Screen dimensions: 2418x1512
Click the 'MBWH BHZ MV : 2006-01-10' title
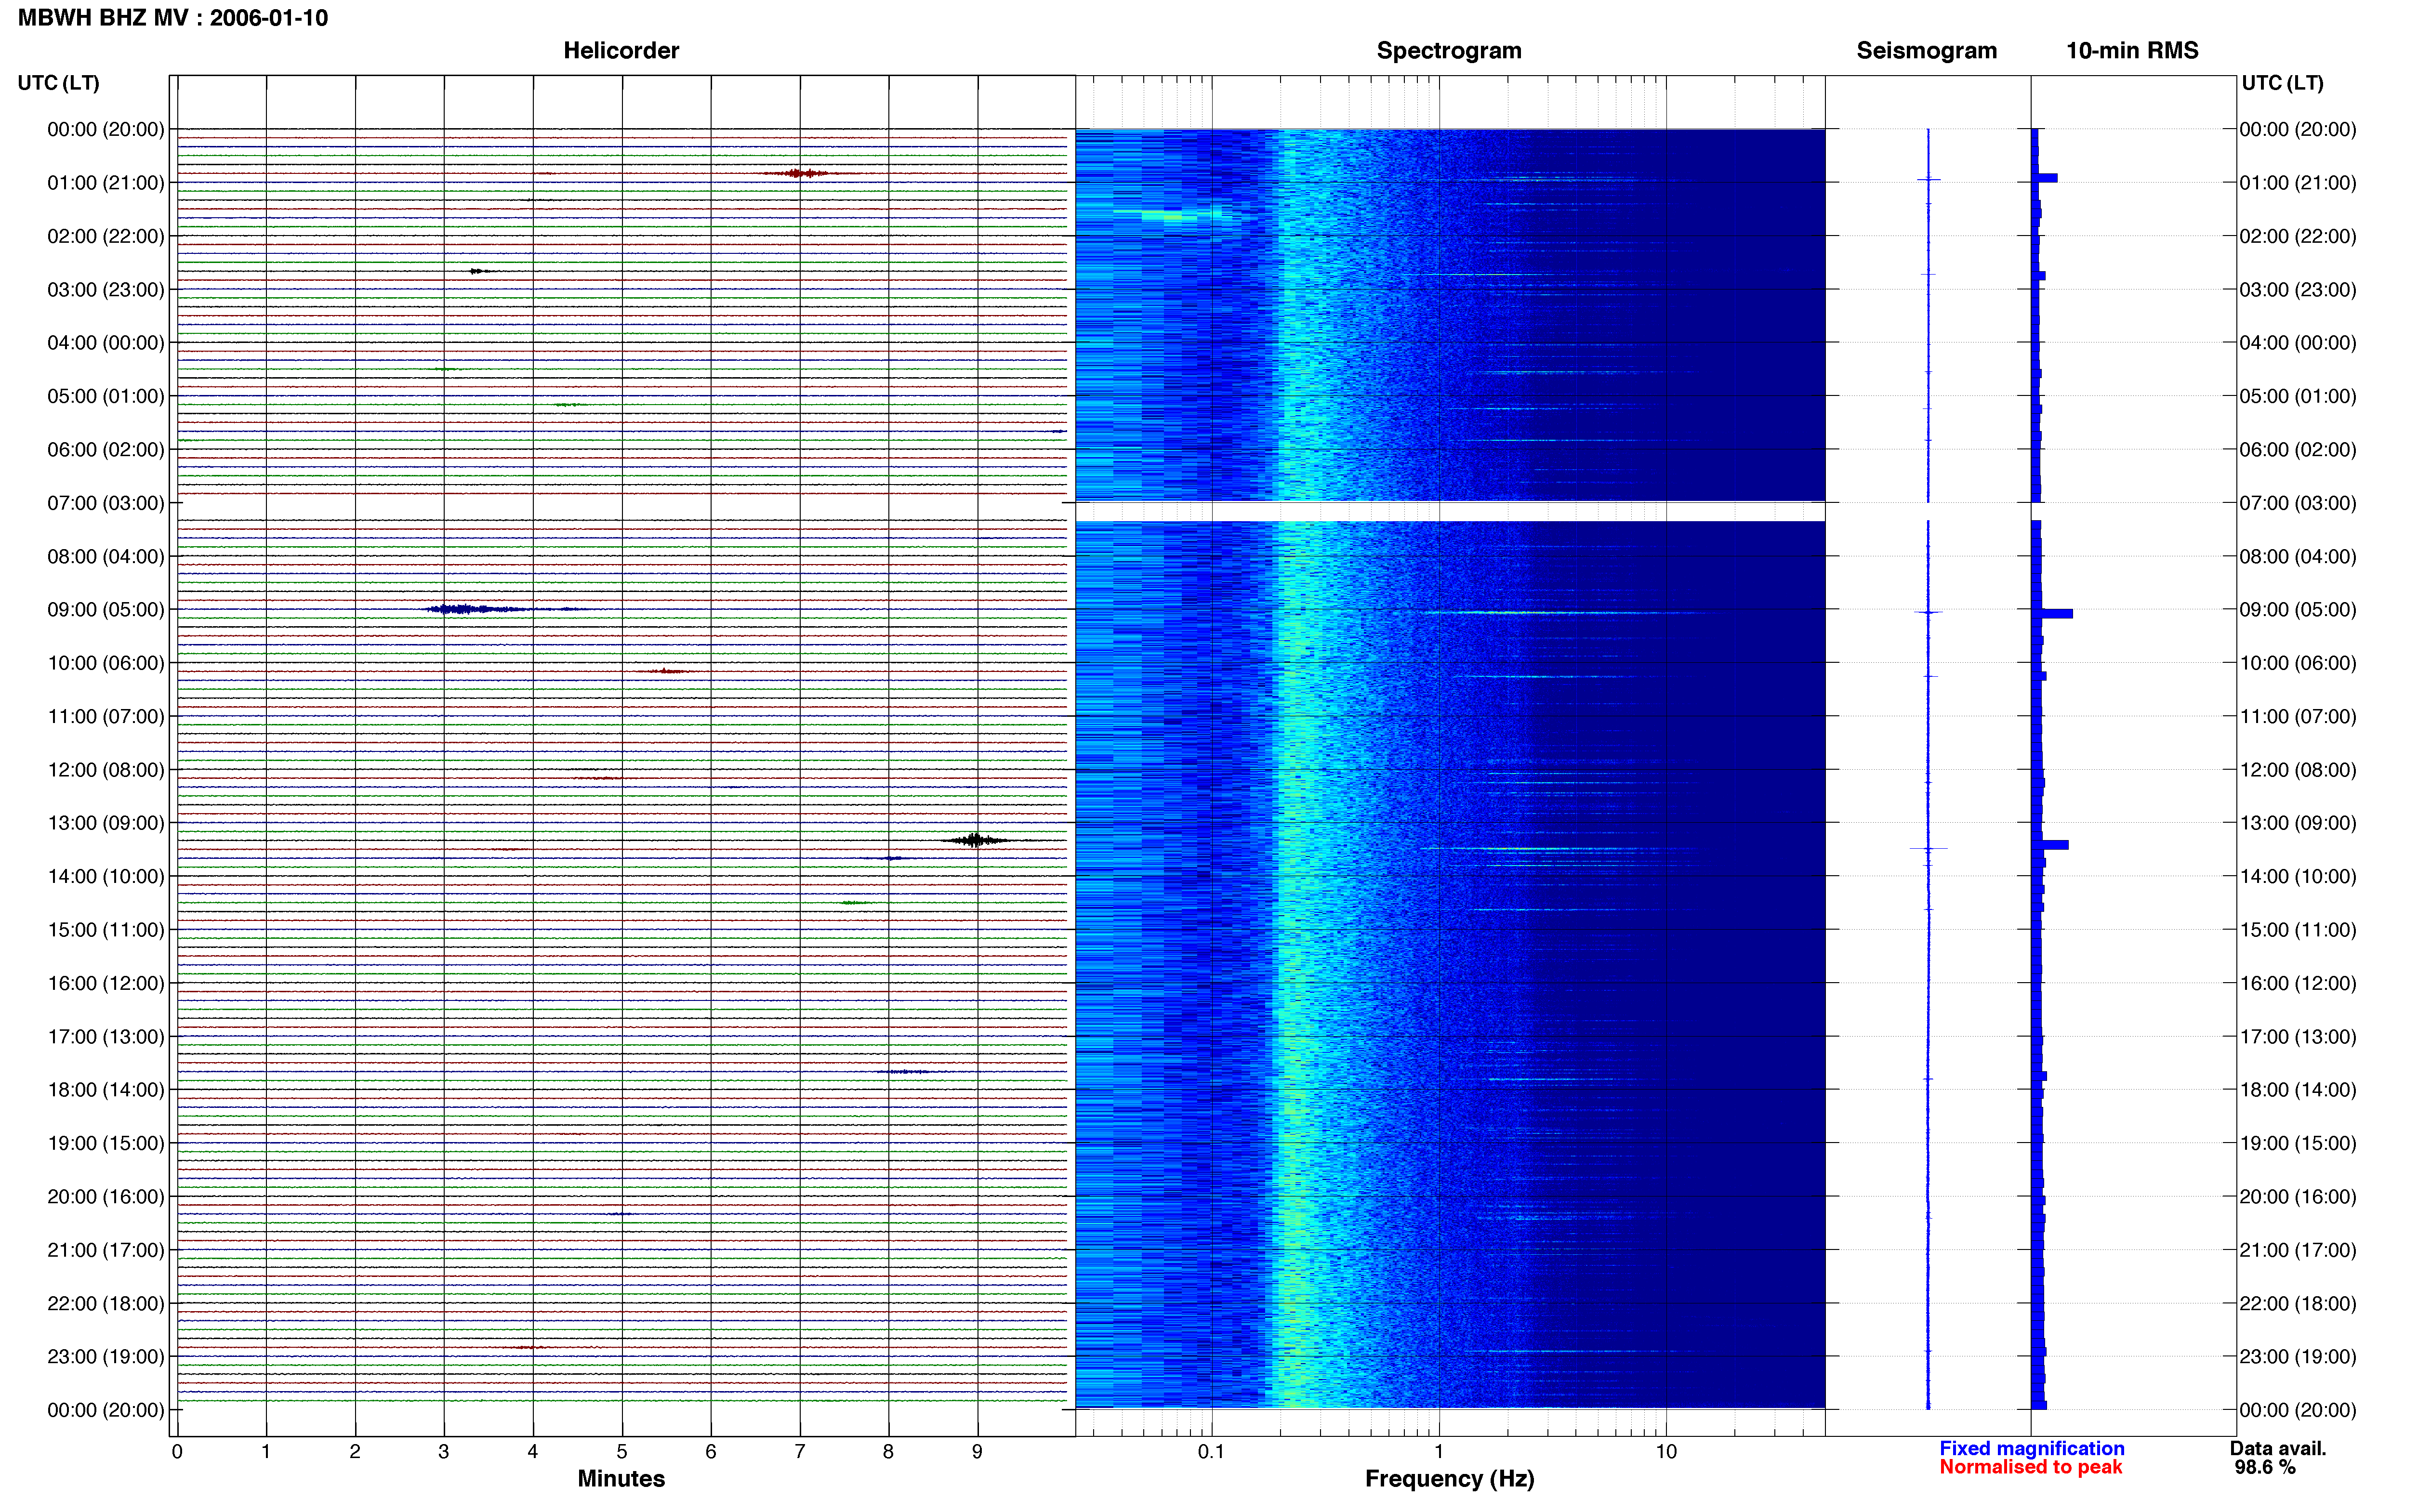173,18
